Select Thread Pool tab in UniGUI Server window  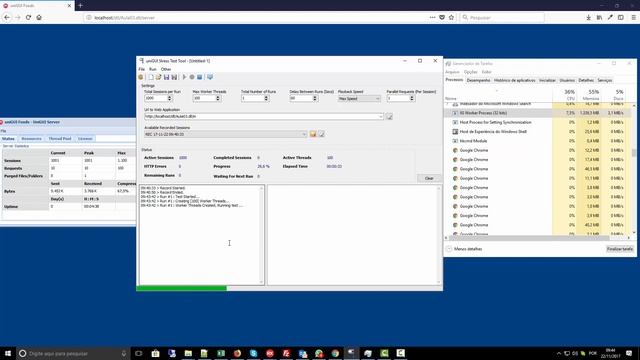[60, 139]
